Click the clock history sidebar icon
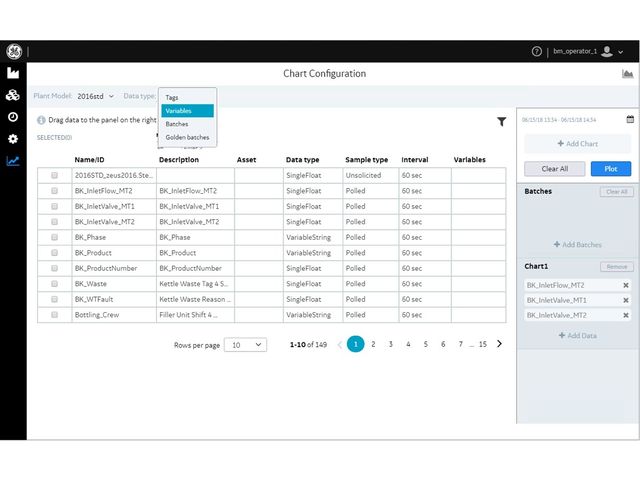The height and width of the screenshot is (480, 640). (13, 117)
